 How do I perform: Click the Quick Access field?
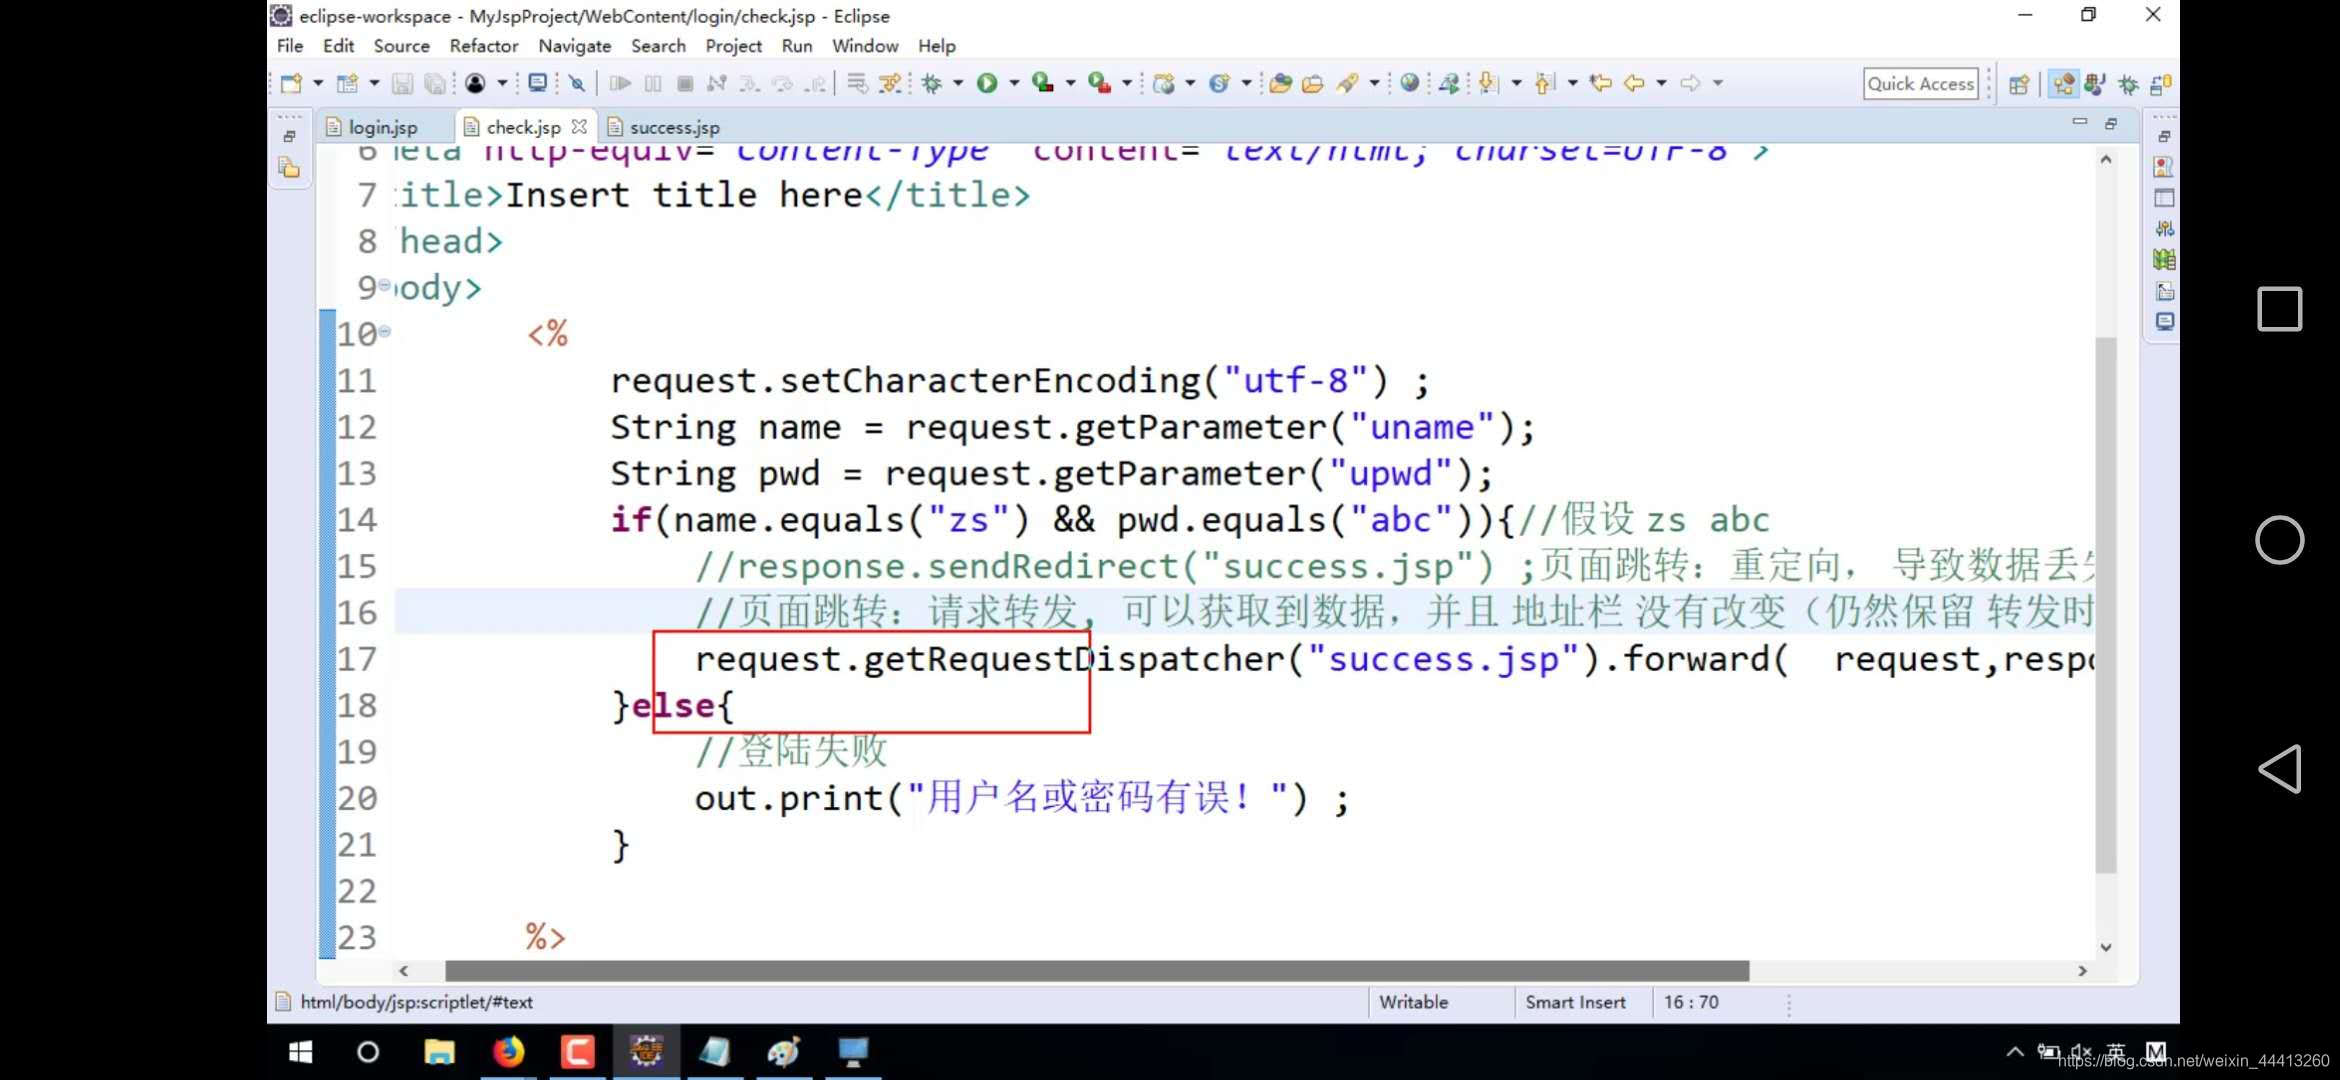coord(1921,84)
